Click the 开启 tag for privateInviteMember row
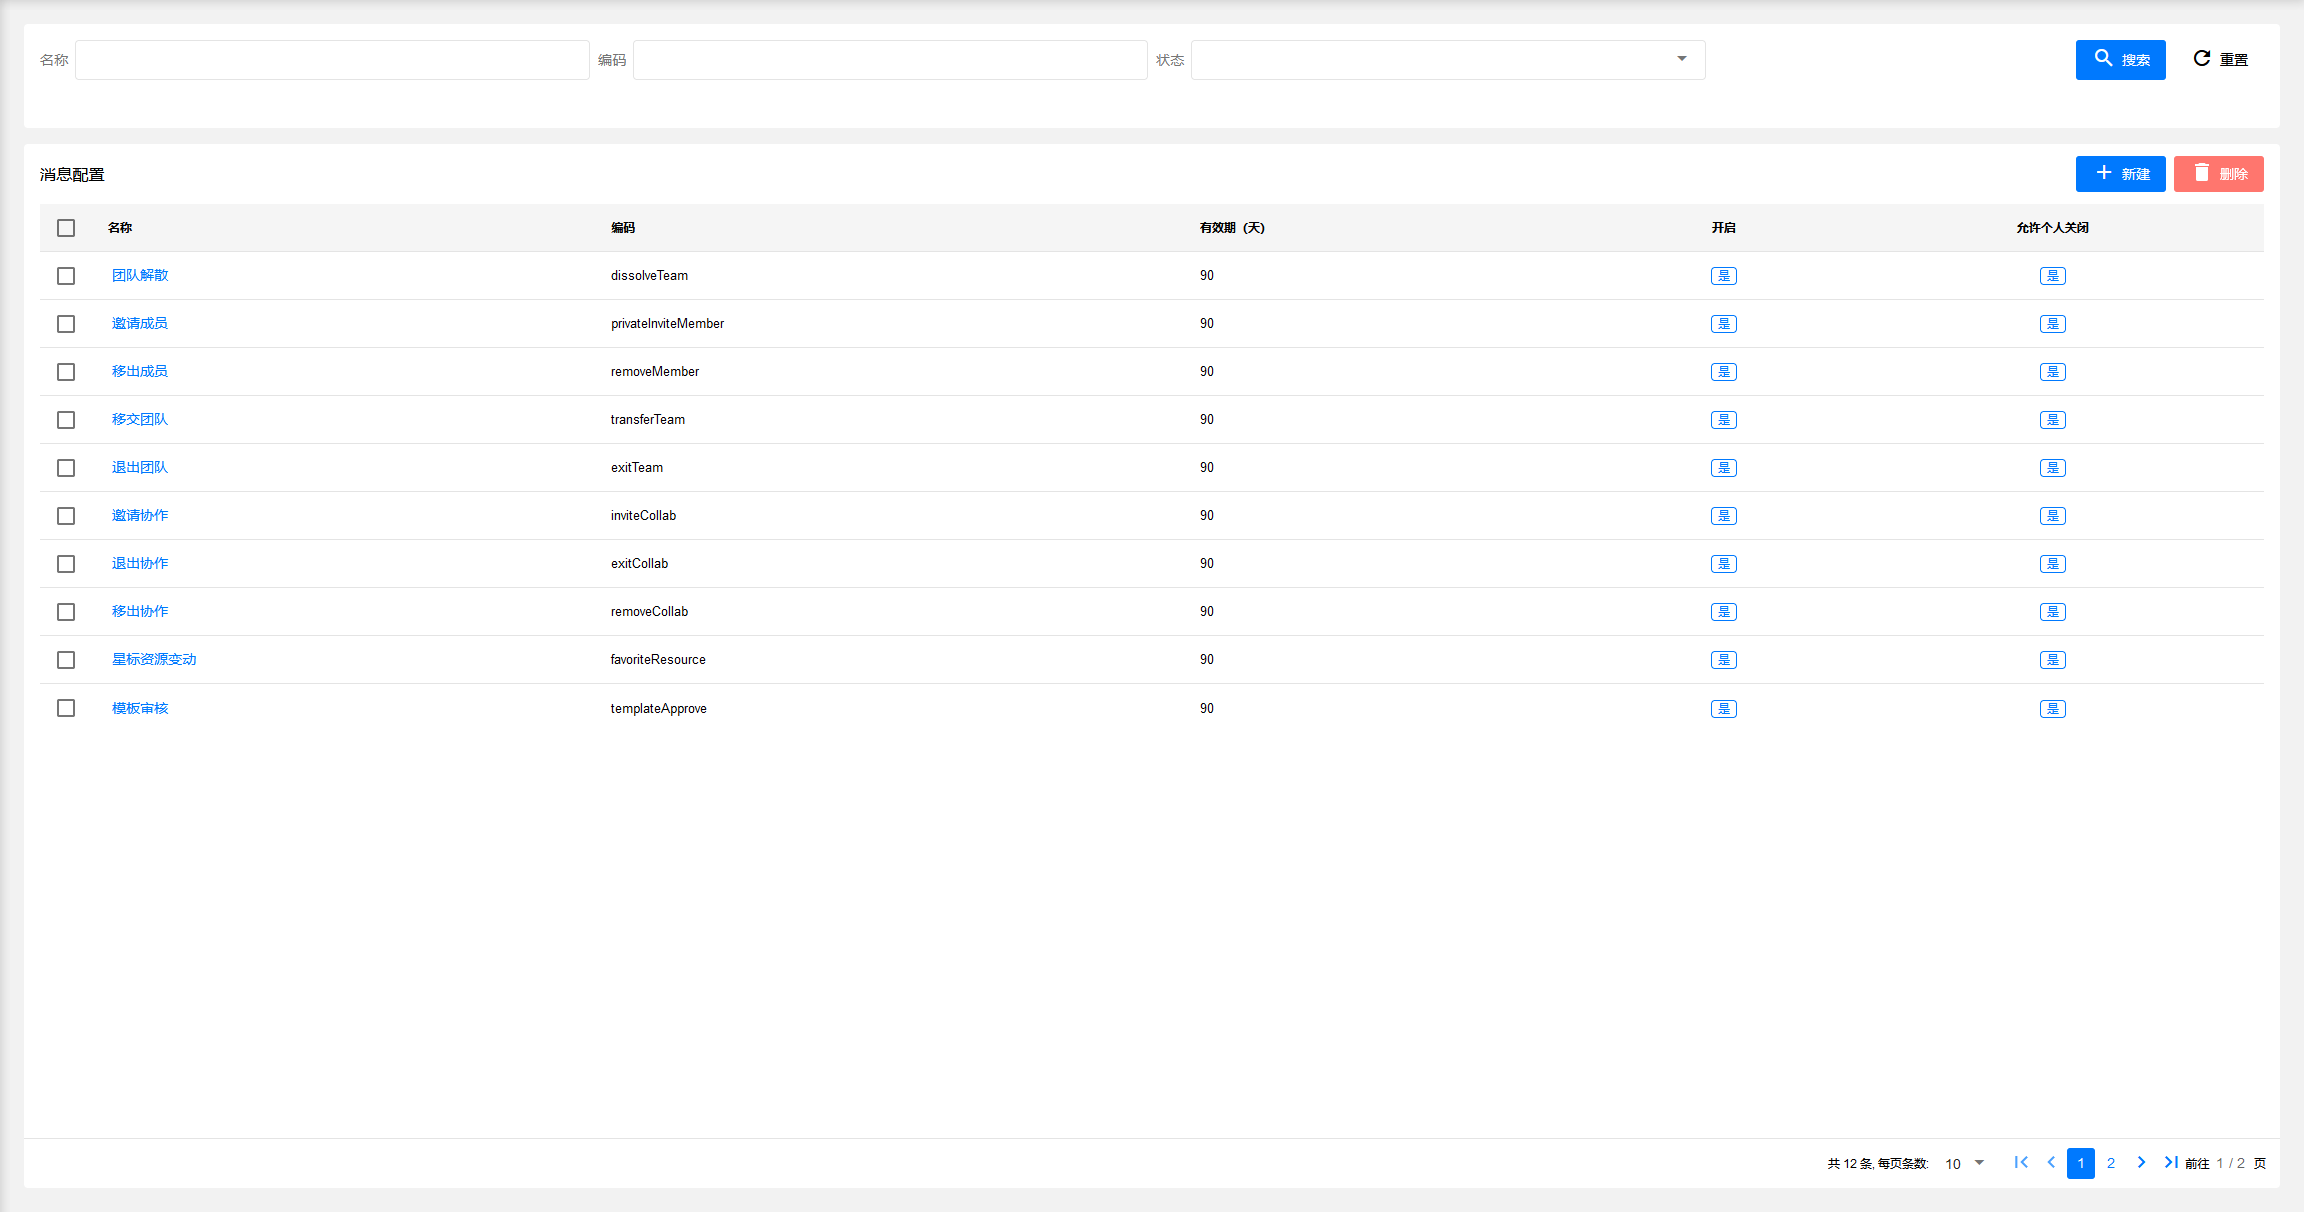2304x1212 pixels. [1724, 324]
